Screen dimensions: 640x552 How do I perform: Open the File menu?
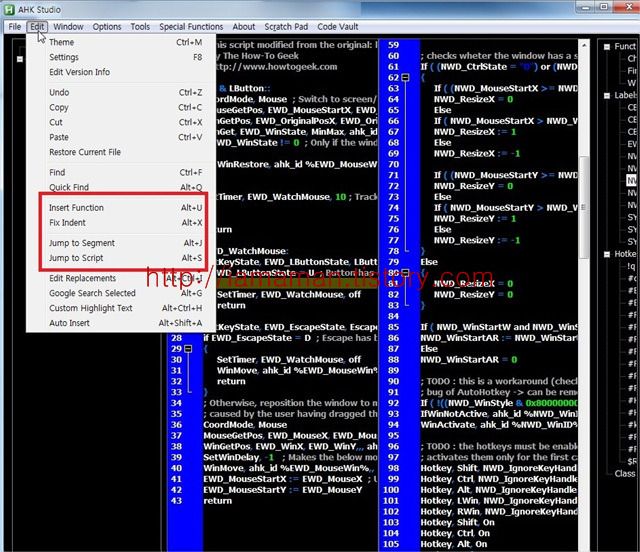[15, 27]
